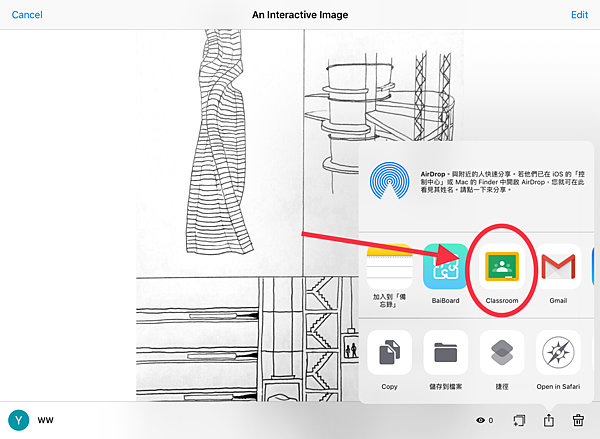Choose the Copy action

(x=390, y=353)
